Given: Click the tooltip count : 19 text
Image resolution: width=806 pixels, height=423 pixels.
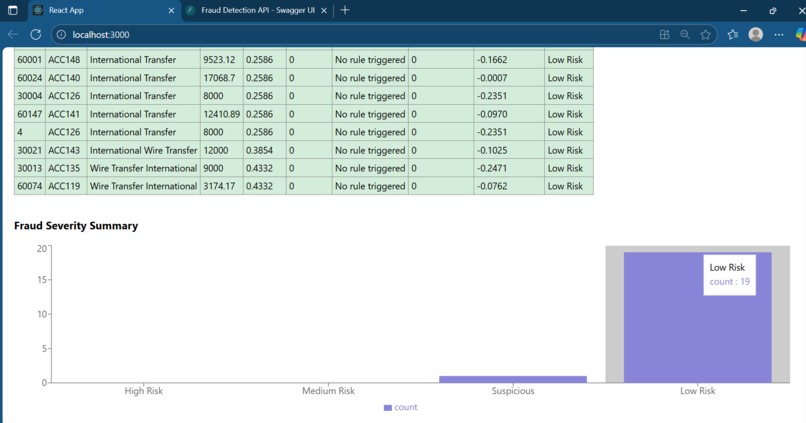Looking at the screenshot, I should (x=729, y=282).
